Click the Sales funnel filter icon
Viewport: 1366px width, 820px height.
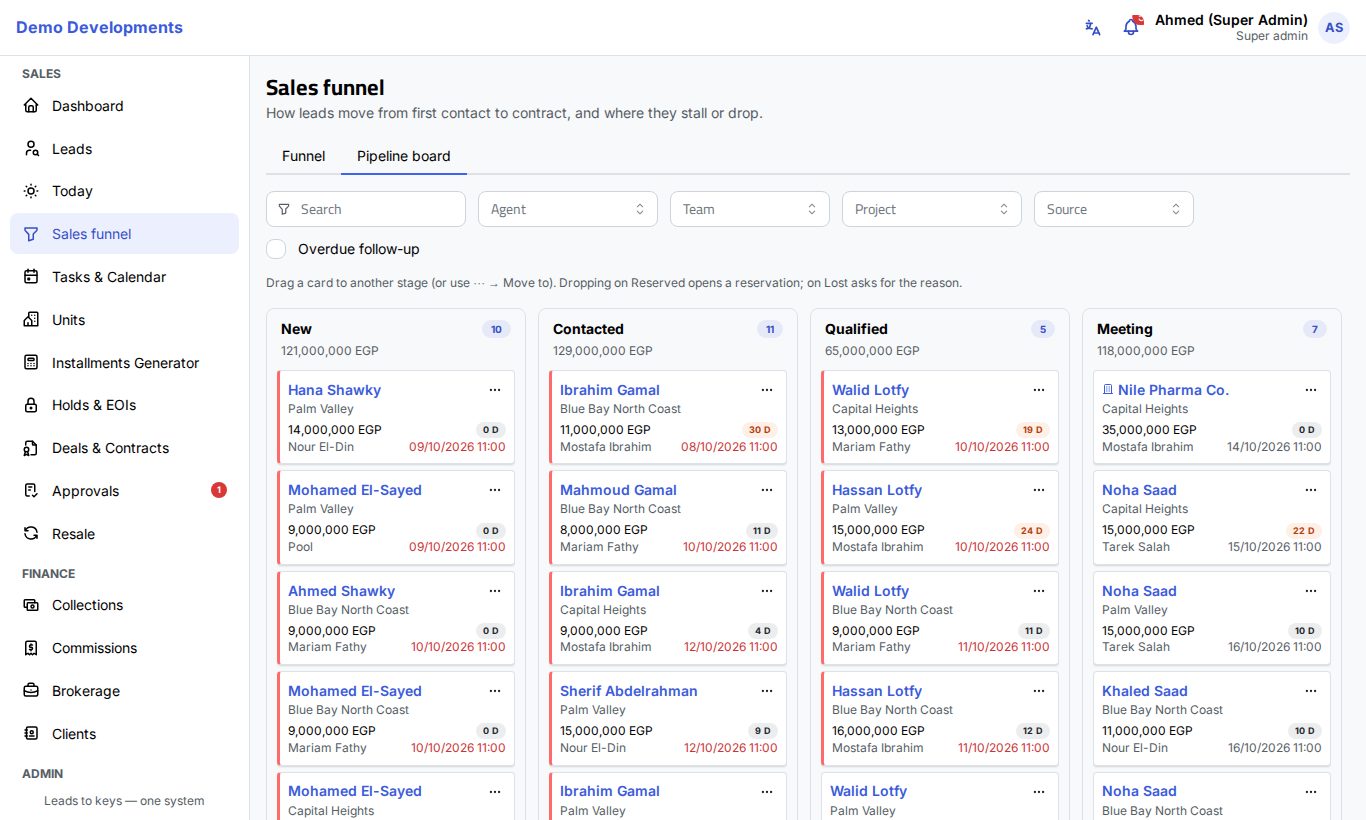point(32,234)
